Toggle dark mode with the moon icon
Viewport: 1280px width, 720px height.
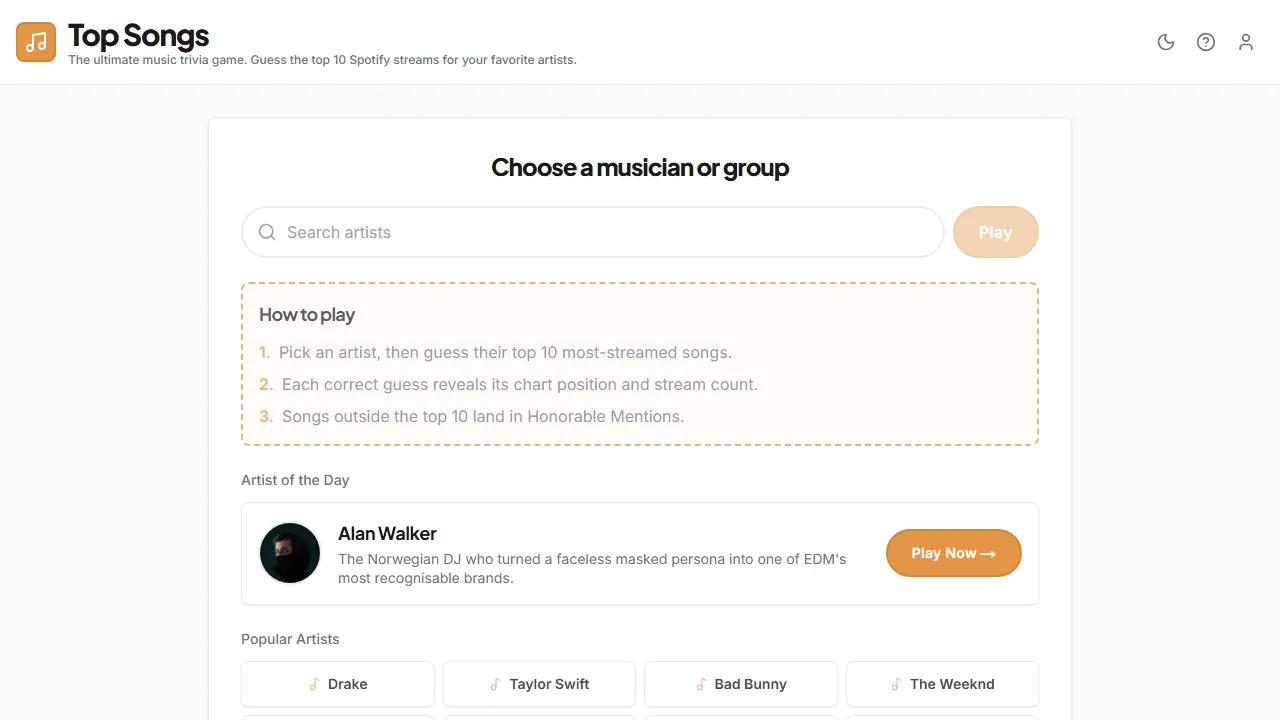1166,42
